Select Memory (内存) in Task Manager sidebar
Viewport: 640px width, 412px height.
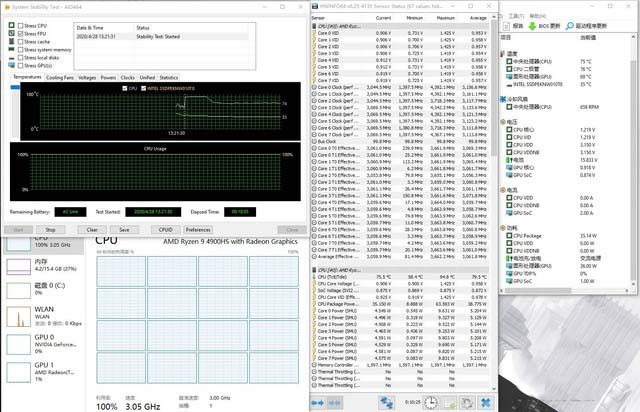[x=44, y=265]
